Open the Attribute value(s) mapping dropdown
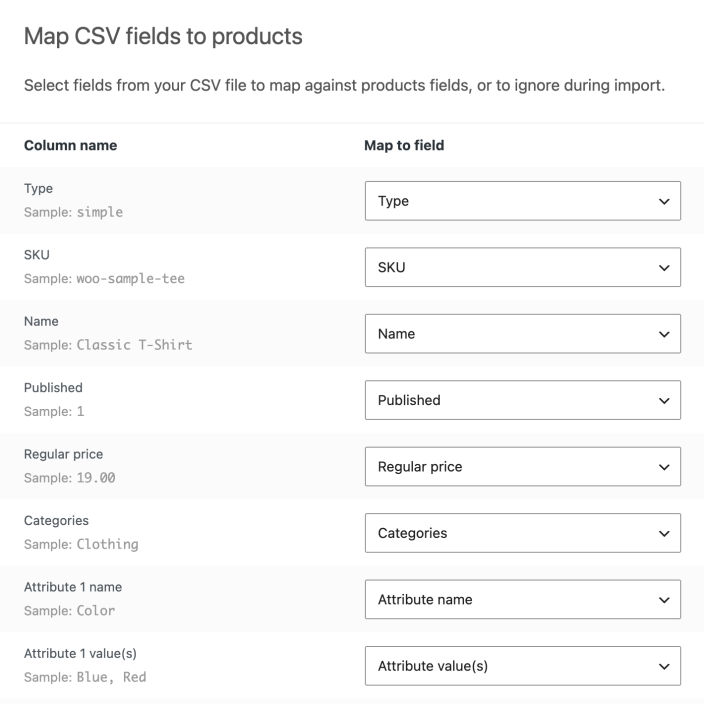Viewport: 704px width, 704px height. [x=523, y=666]
